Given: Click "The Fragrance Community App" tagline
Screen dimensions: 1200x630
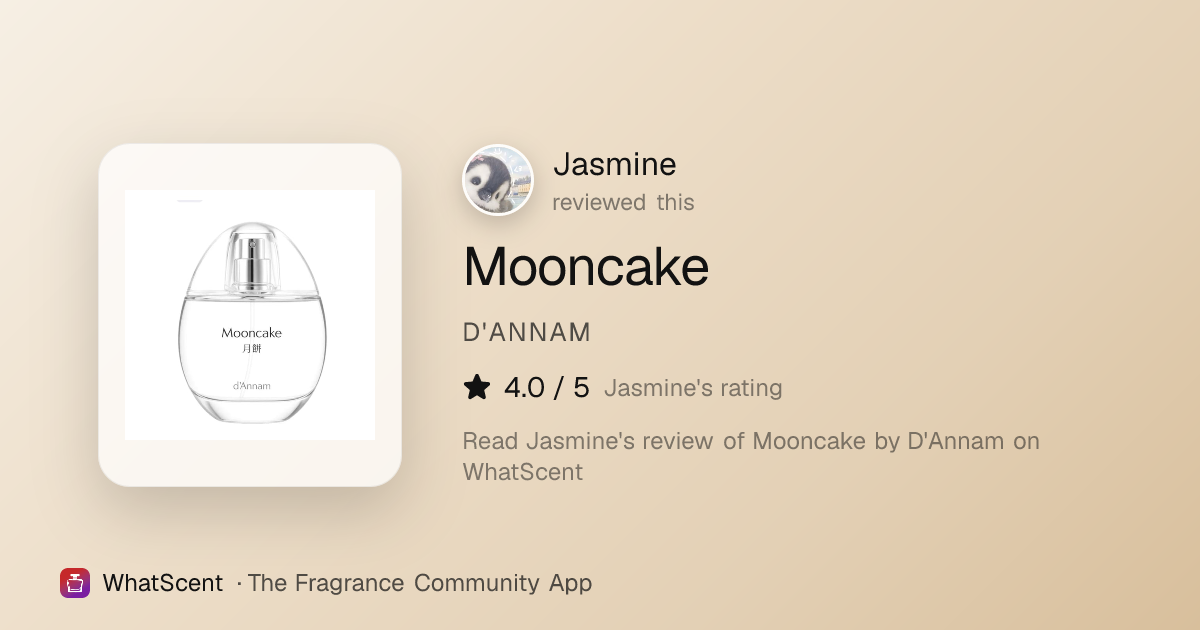Looking at the screenshot, I should pyautogui.click(x=420, y=583).
